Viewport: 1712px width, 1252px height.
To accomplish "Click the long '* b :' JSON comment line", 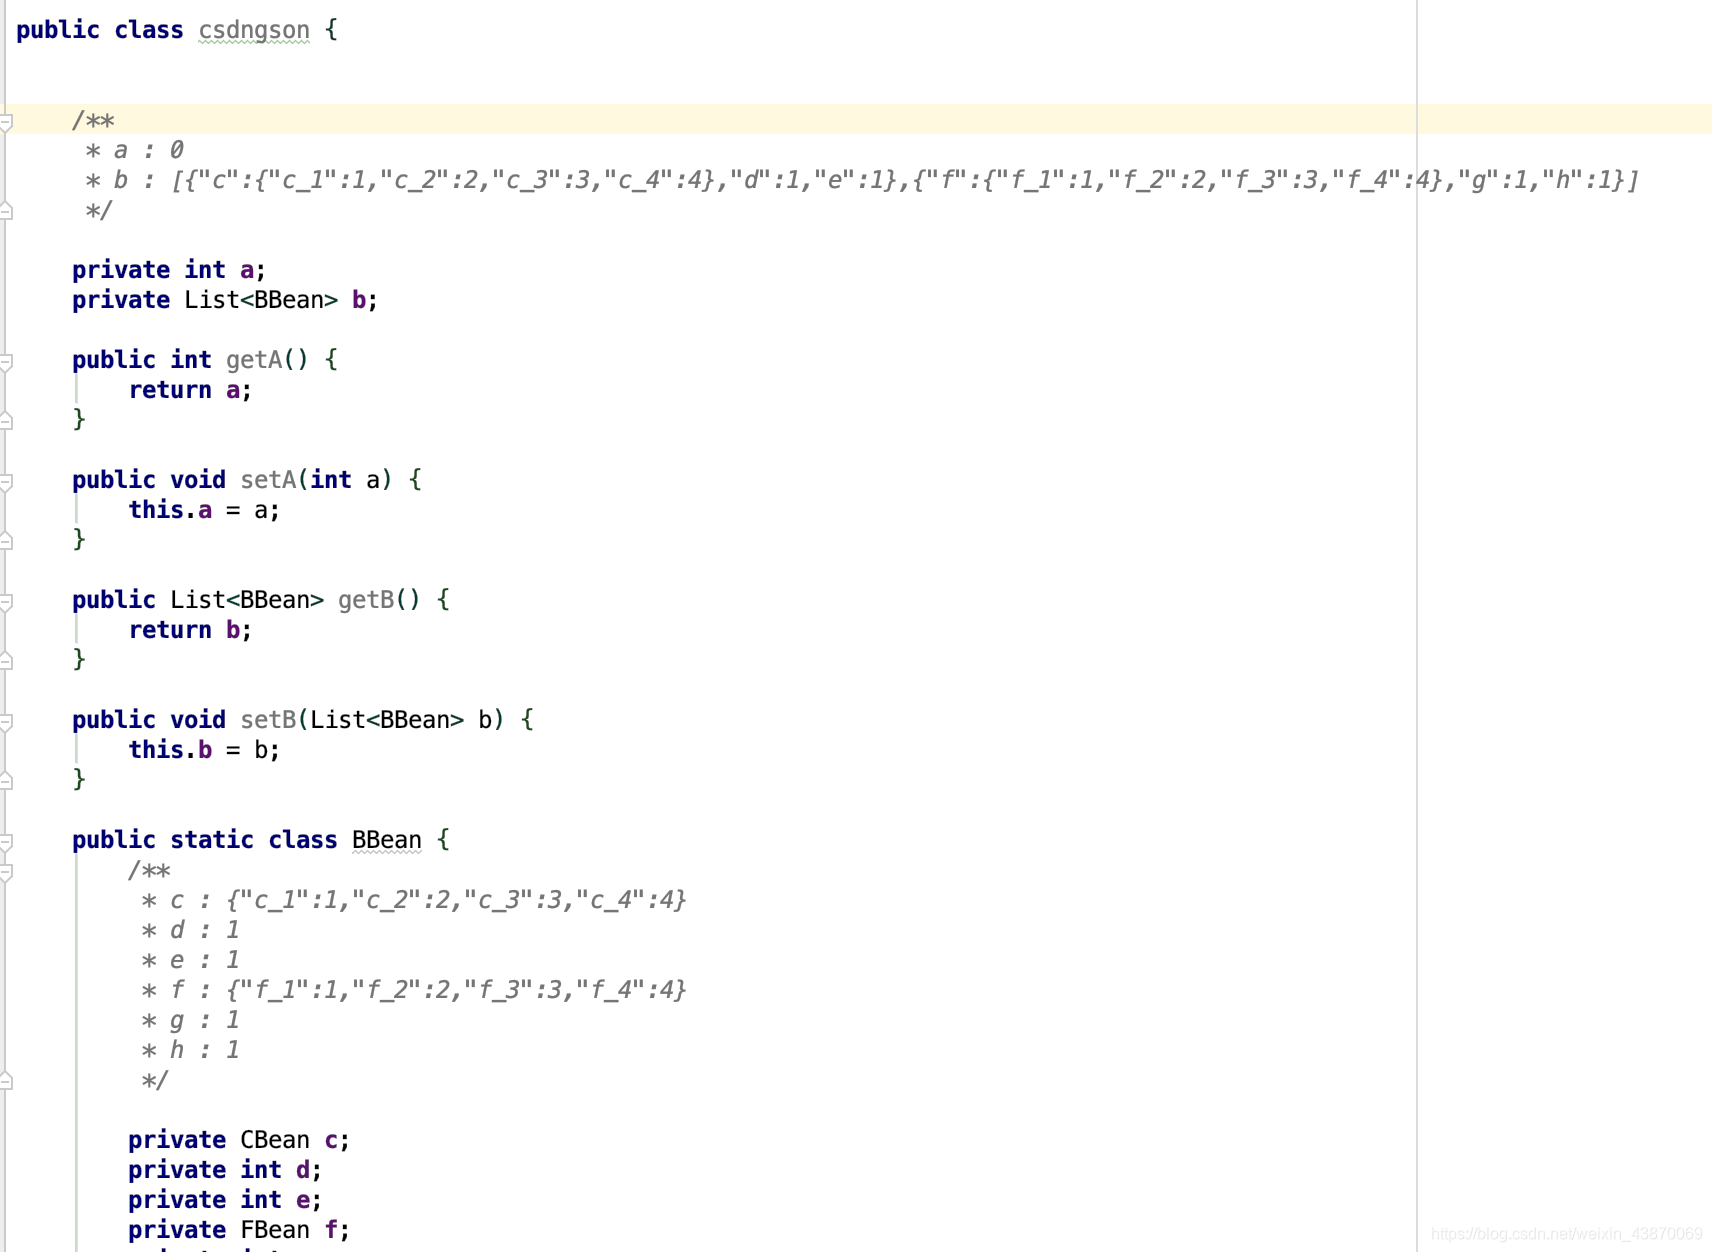I will 862,180.
